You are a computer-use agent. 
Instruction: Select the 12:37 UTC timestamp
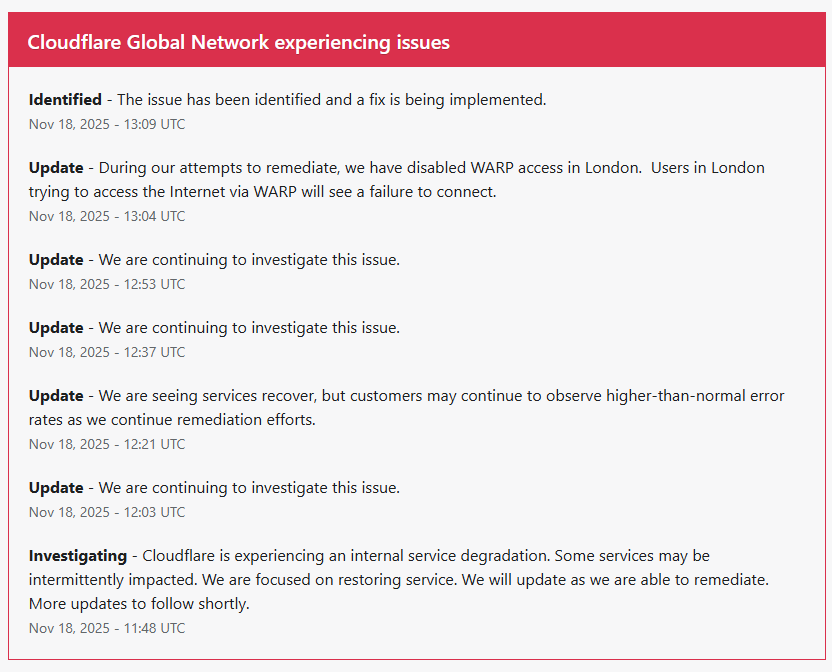coord(107,353)
